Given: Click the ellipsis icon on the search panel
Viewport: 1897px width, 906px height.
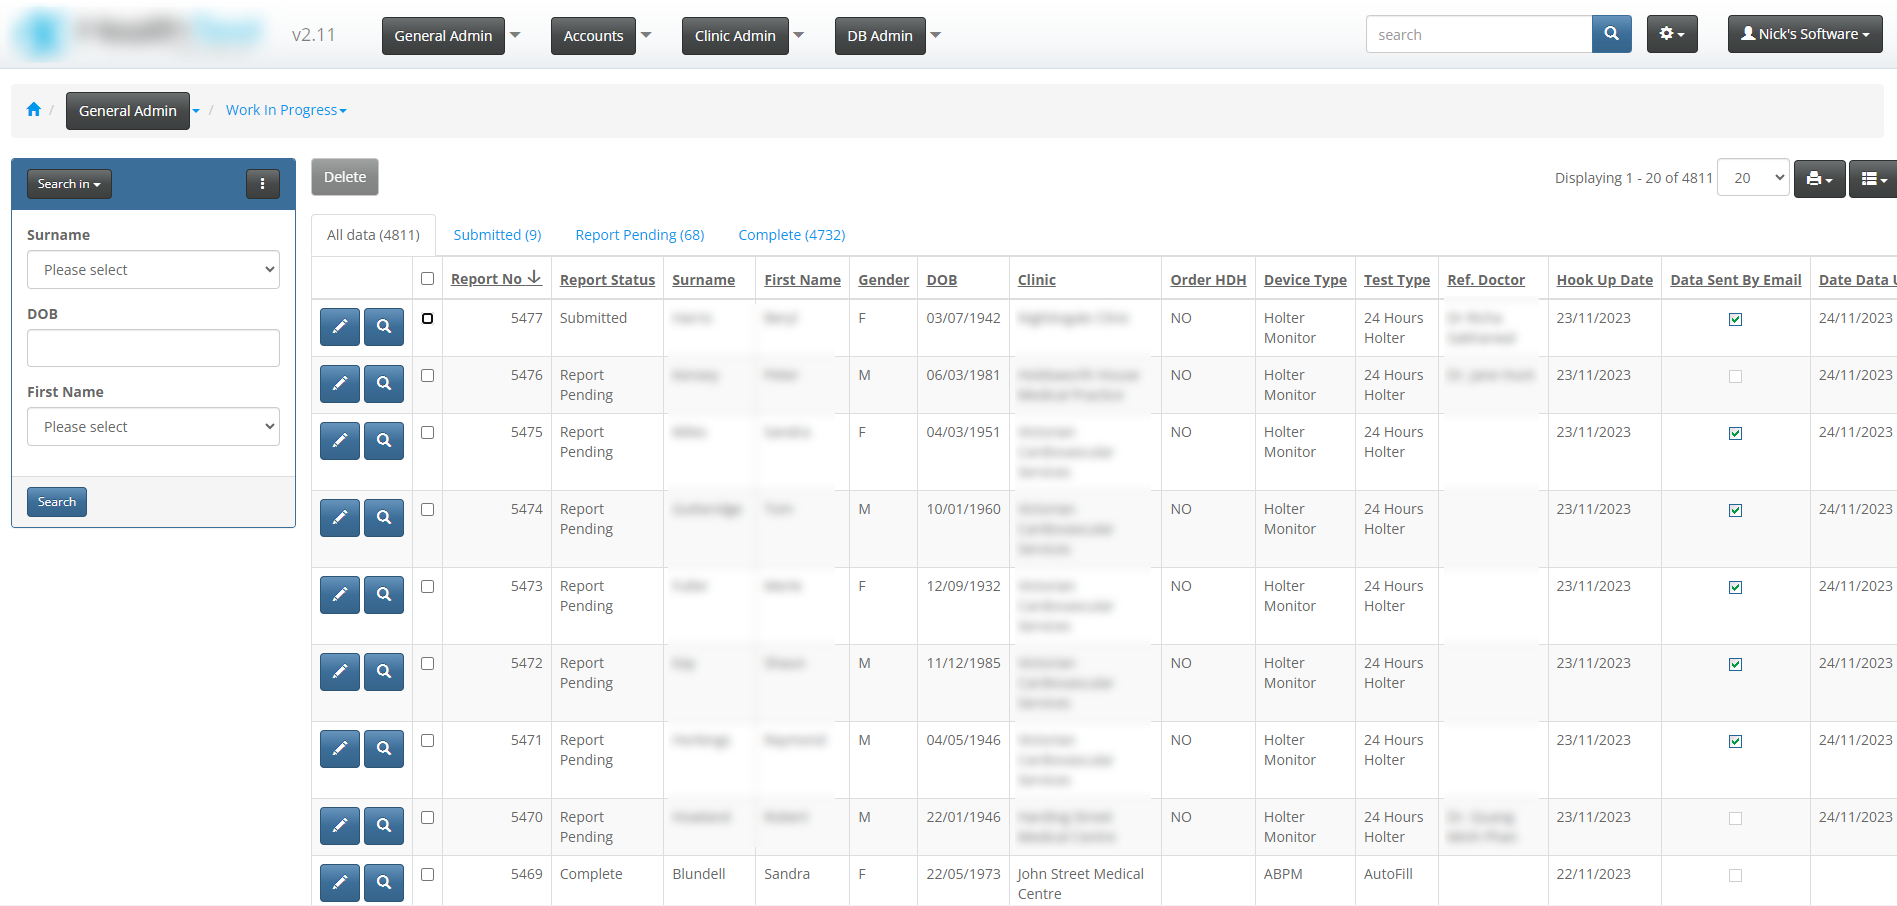Looking at the screenshot, I should coord(262,183).
